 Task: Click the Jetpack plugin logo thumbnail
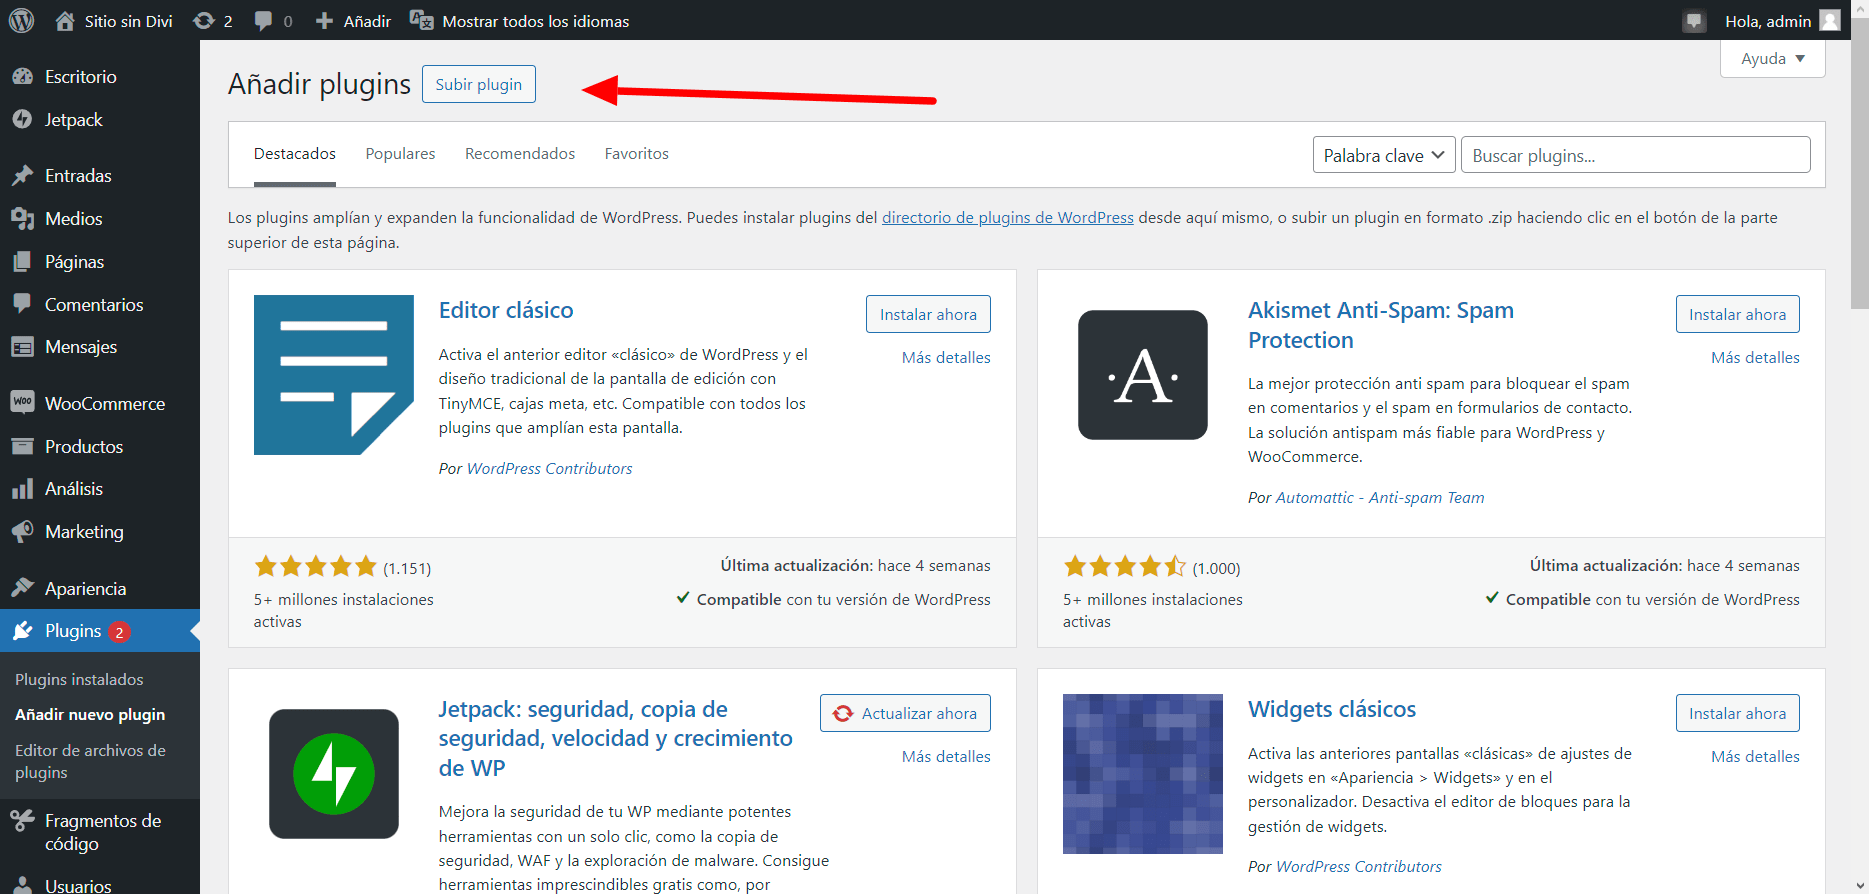click(334, 774)
